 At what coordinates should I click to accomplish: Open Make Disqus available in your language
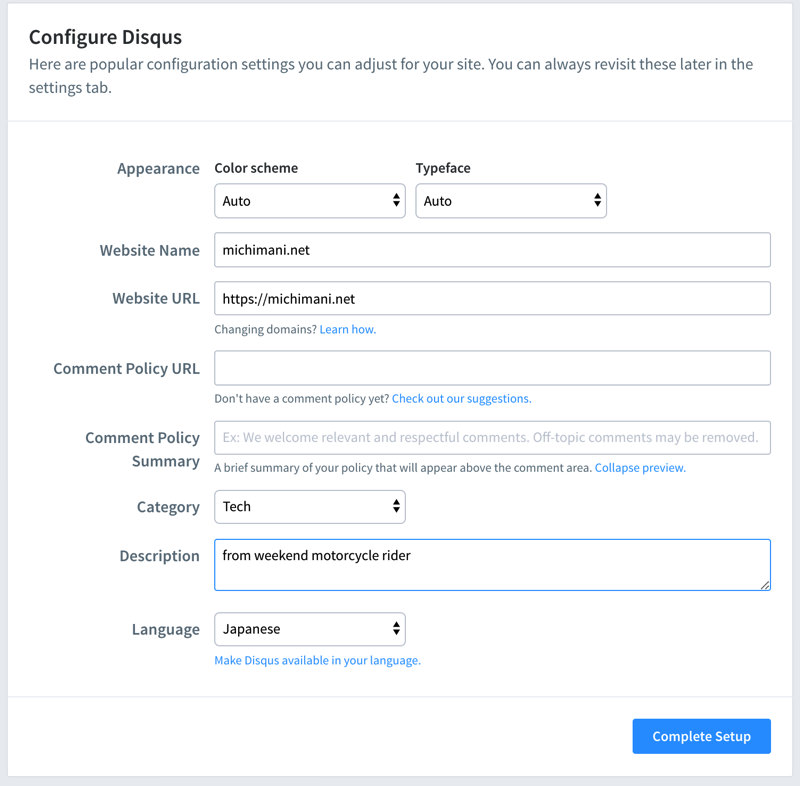[318, 660]
